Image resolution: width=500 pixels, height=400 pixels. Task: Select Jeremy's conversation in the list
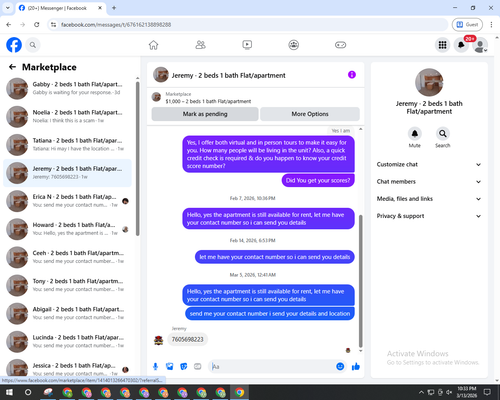click(67, 173)
